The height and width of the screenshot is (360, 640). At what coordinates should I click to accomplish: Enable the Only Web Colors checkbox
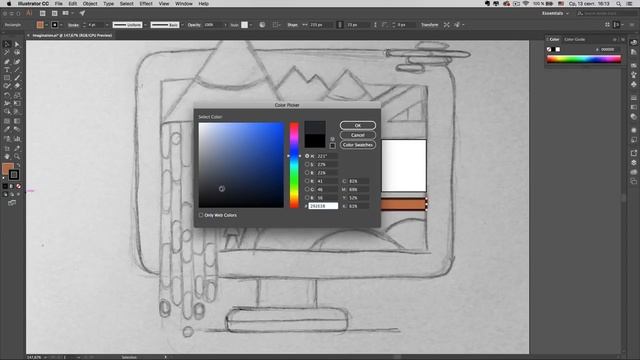point(201,215)
